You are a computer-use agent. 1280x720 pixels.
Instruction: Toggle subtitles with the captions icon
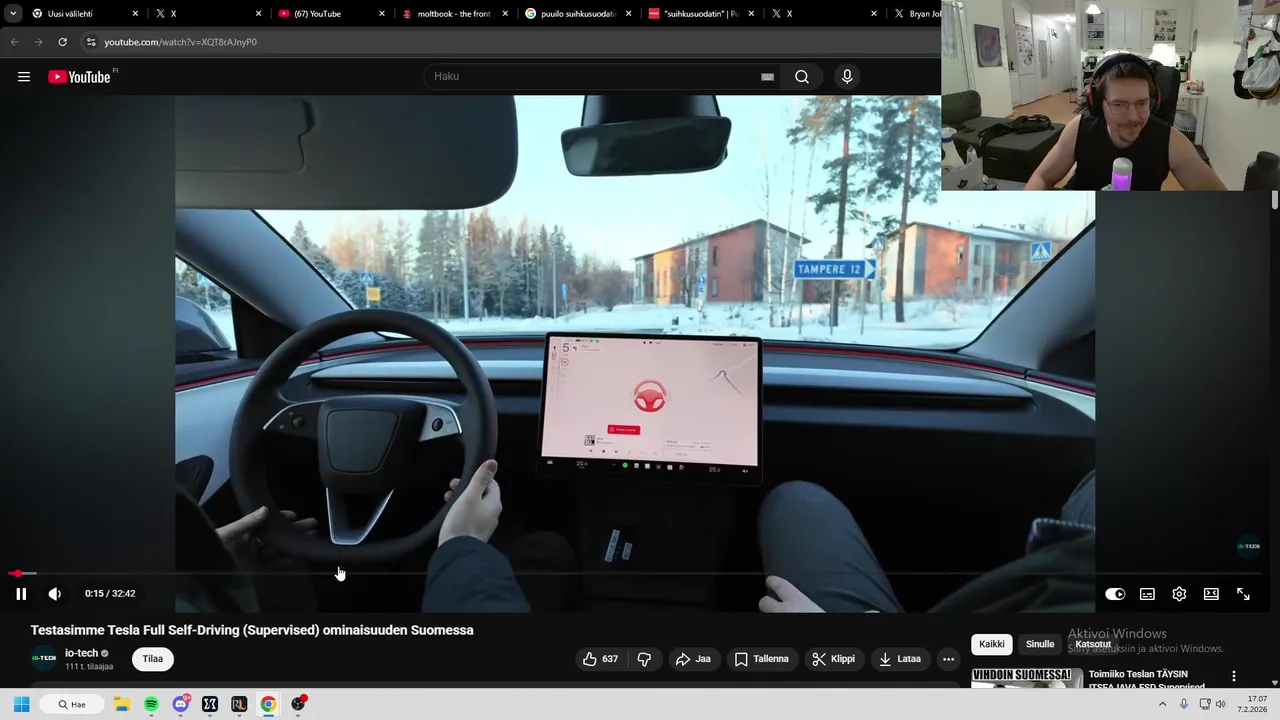coord(1147,594)
